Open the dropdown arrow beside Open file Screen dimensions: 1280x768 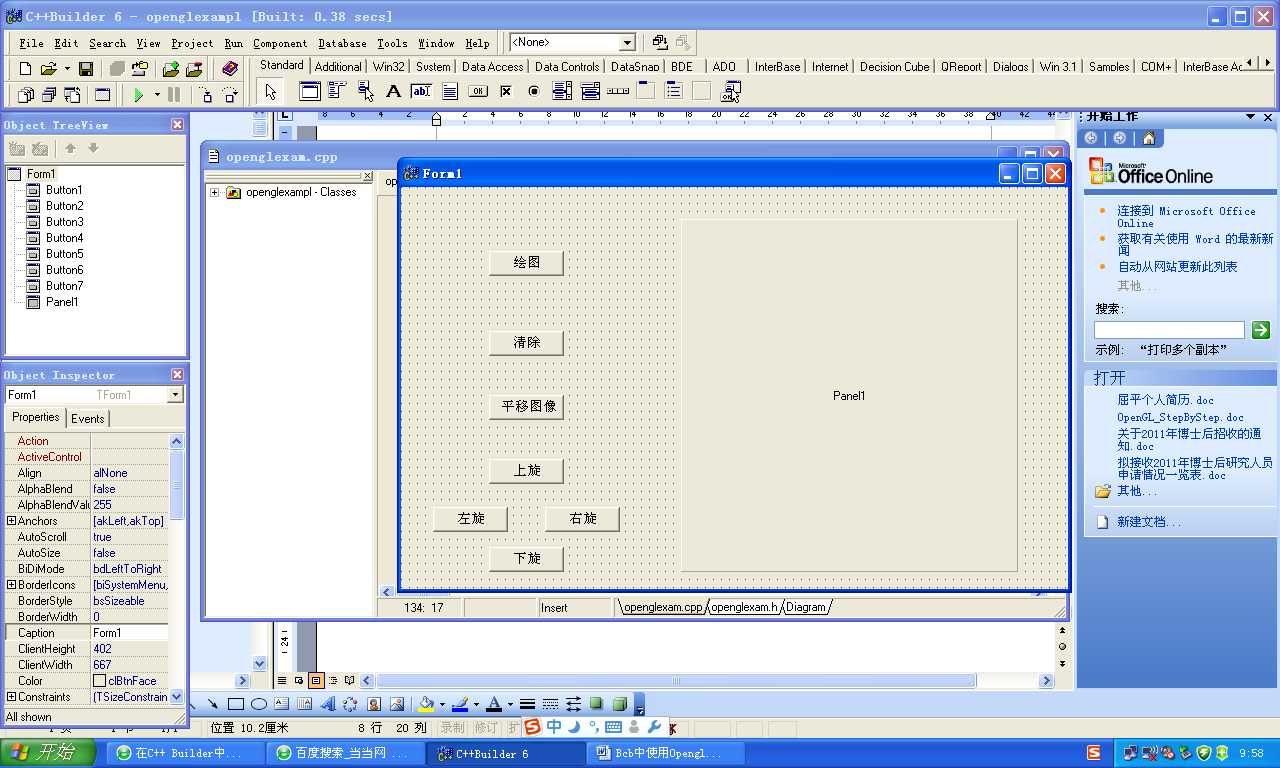click(x=66, y=69)
